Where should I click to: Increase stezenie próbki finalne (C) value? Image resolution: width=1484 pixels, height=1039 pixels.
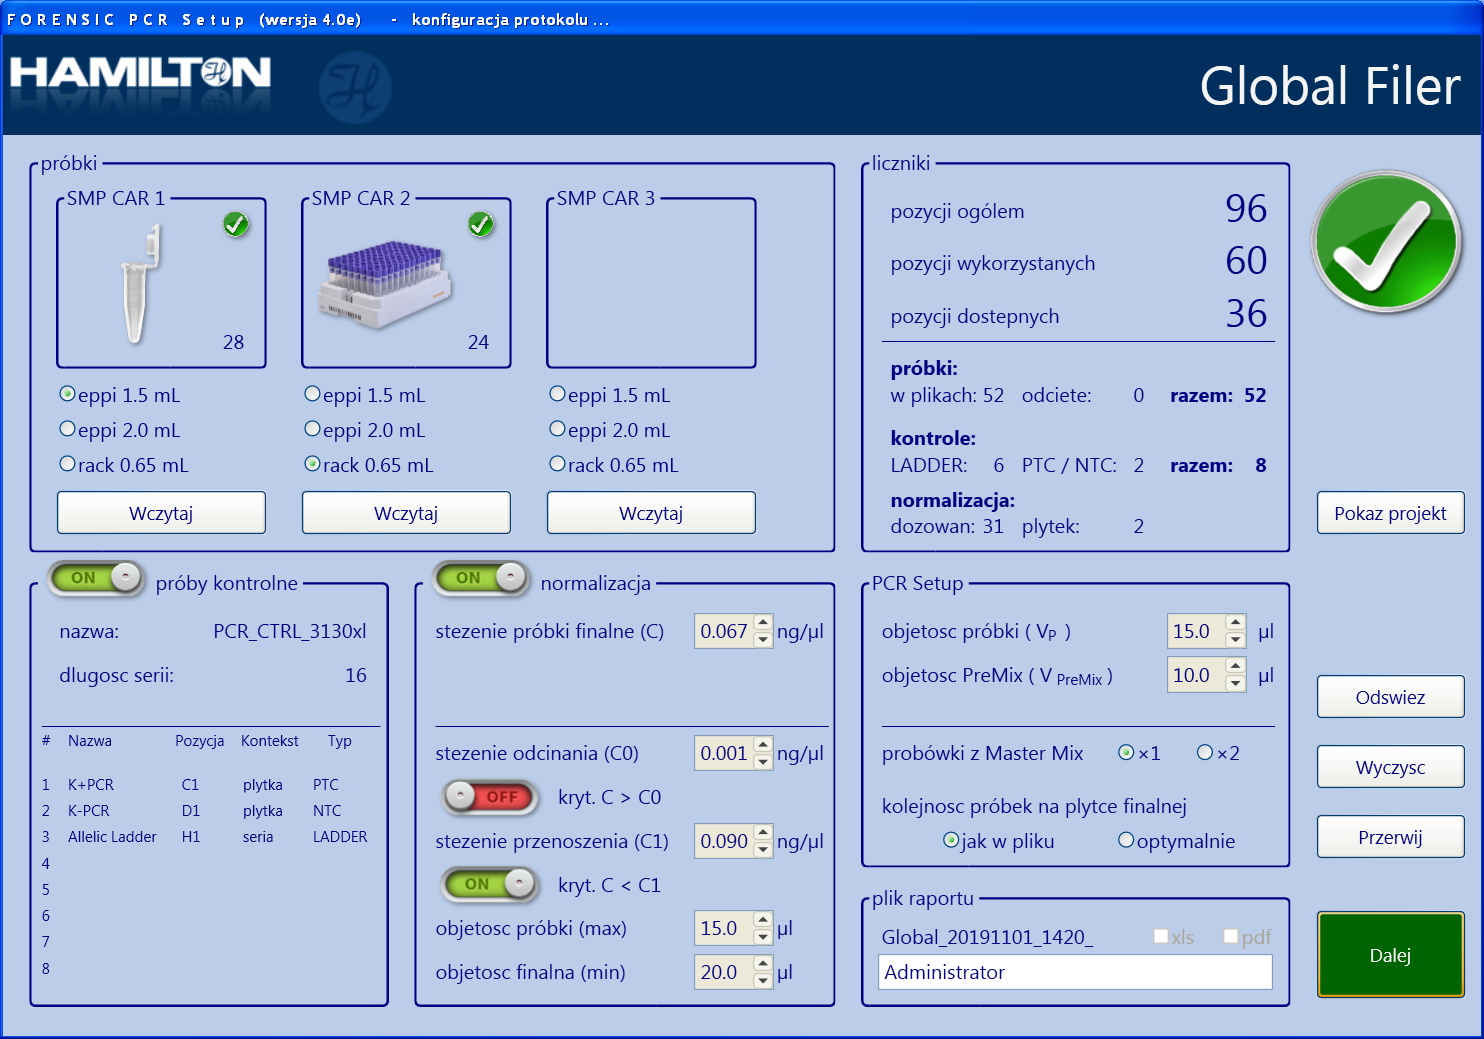[x=763, y=622]
